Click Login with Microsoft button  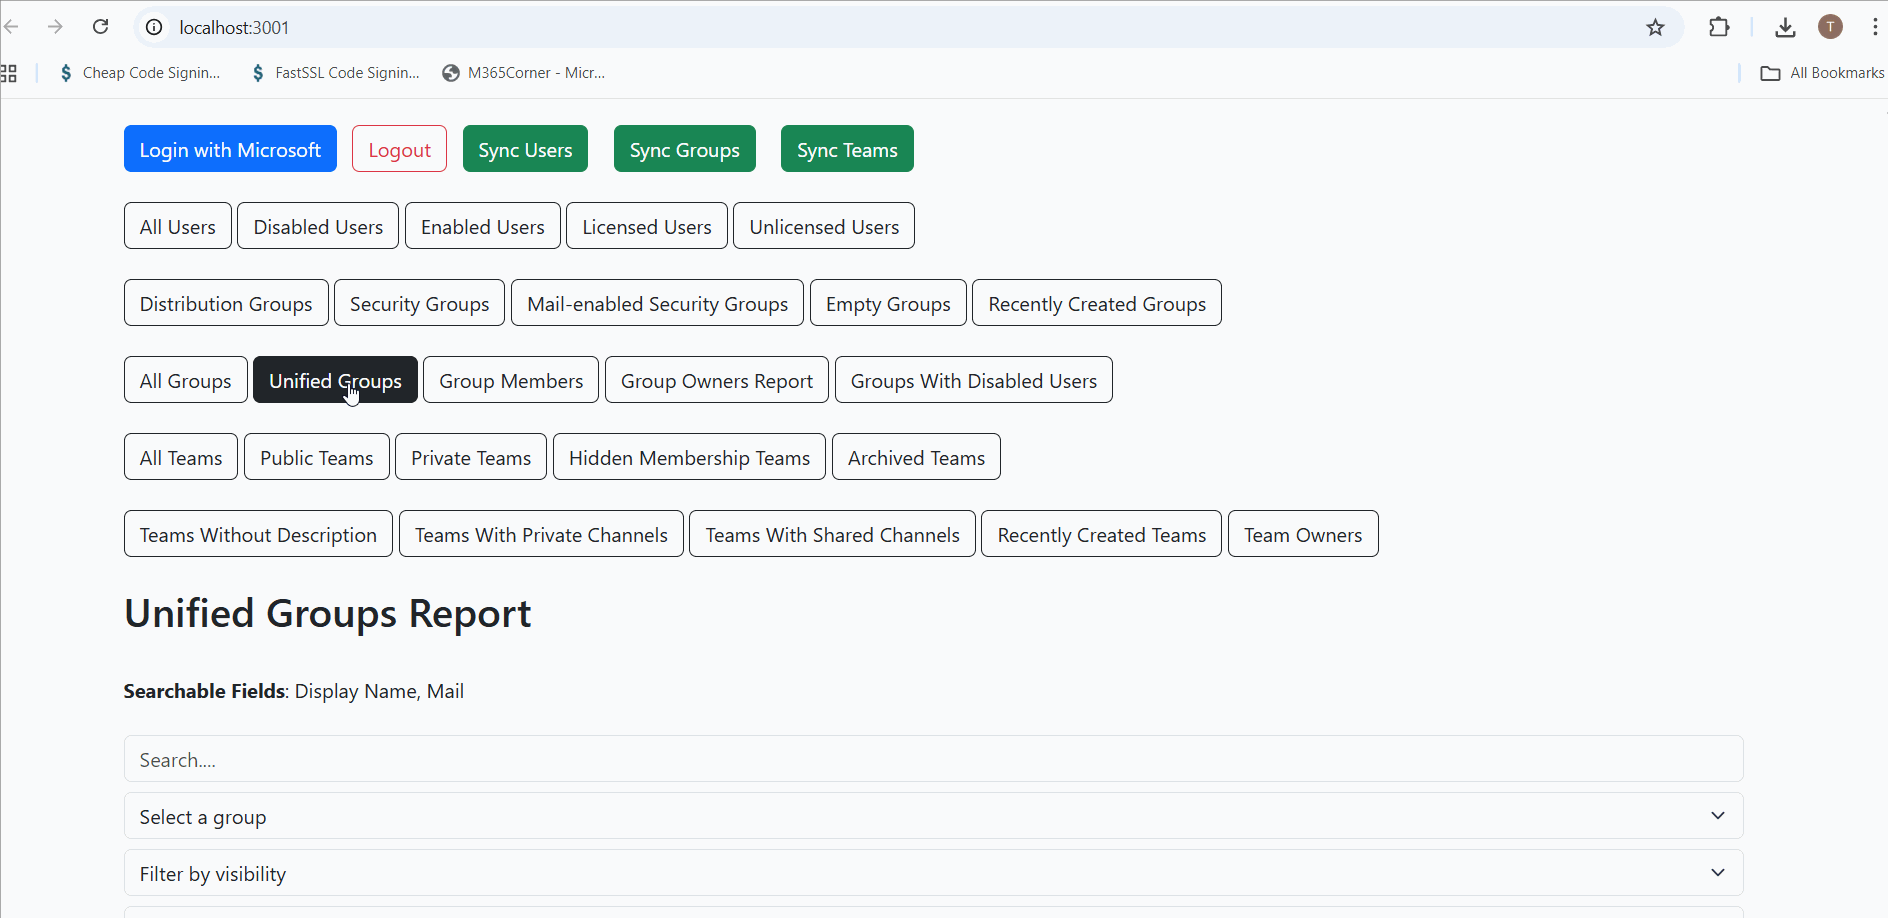pos(230,149)
